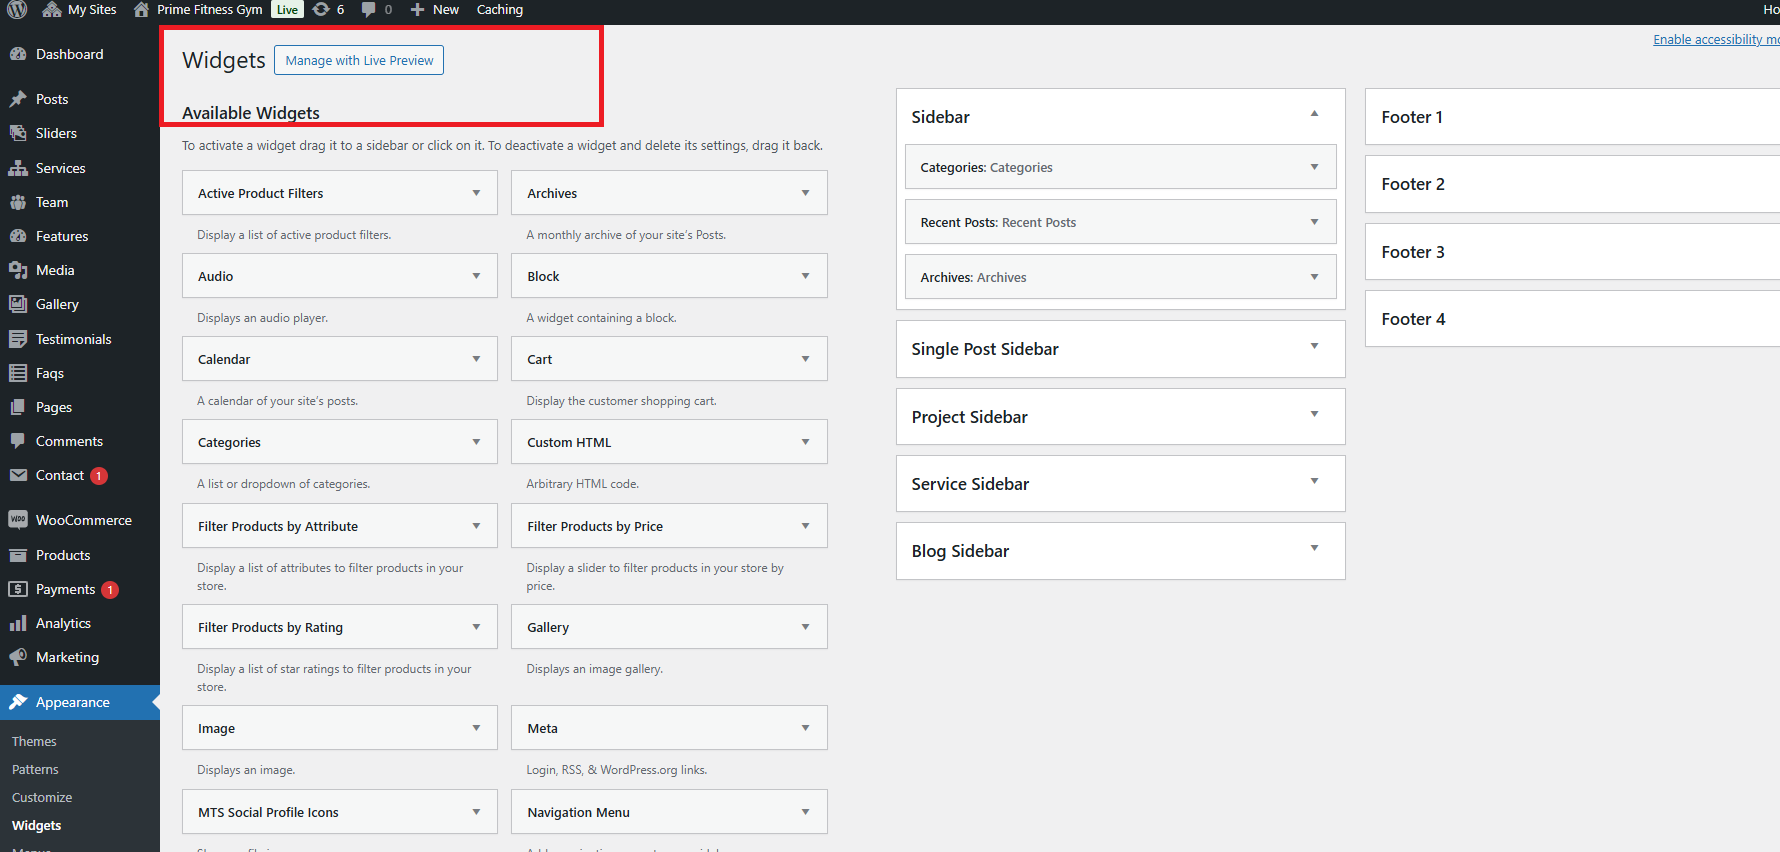Click the Posts pushpin icon
Image resolution: width=1780 pixels, height=852 pixels.
point(18,99)
